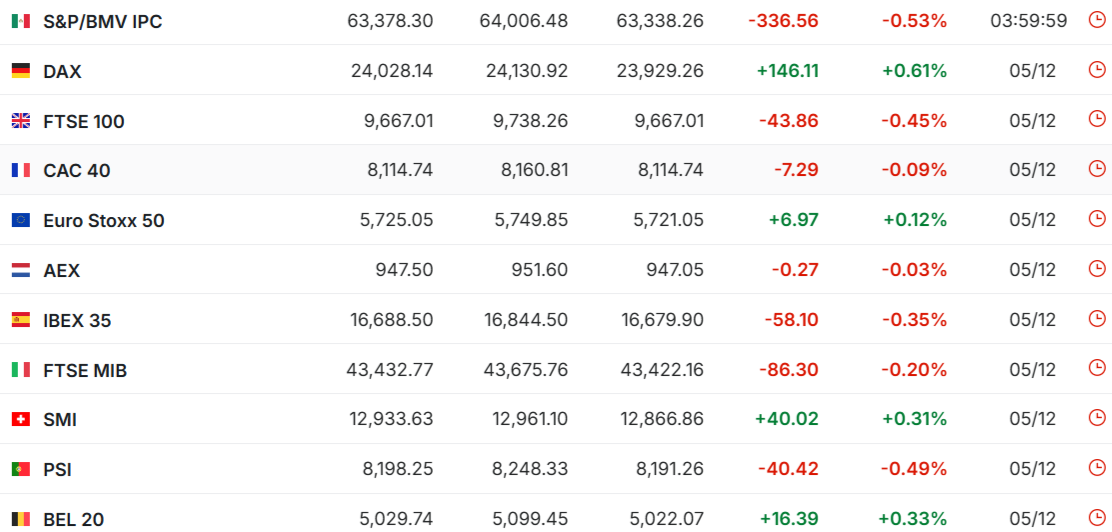Image resolution: width=1112 pixels, height=532 pixels.
Task: Open the BEL 20 index link
Action: coord(74,519)
